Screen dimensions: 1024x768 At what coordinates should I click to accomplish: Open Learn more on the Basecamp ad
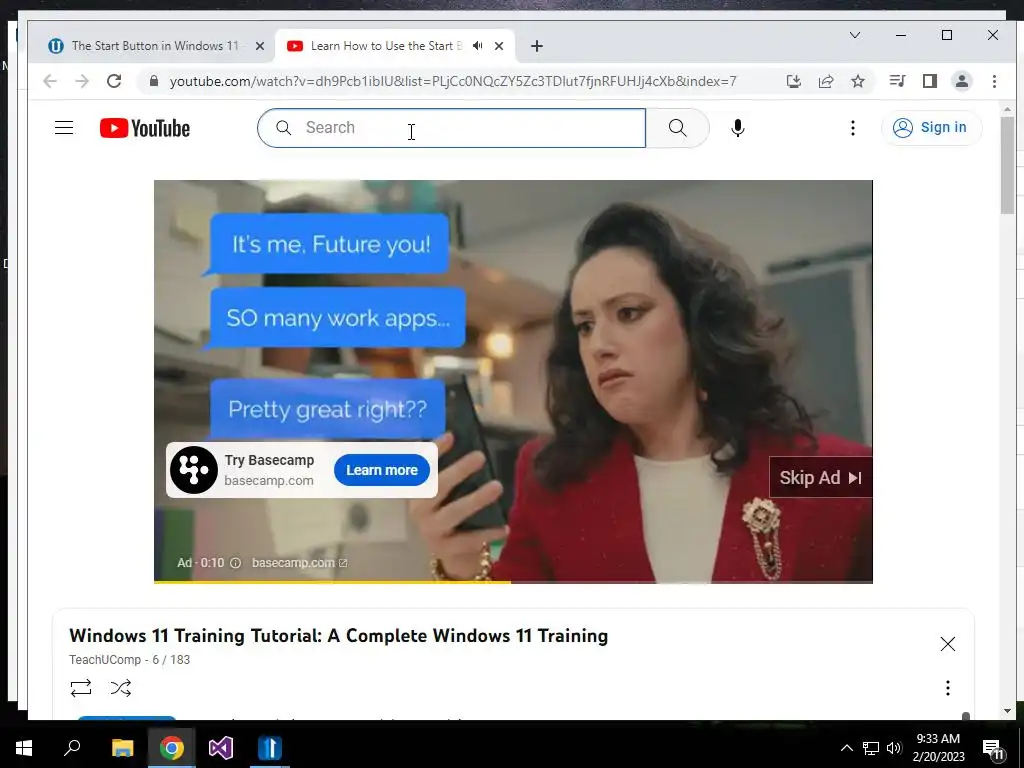click(381, 470)
